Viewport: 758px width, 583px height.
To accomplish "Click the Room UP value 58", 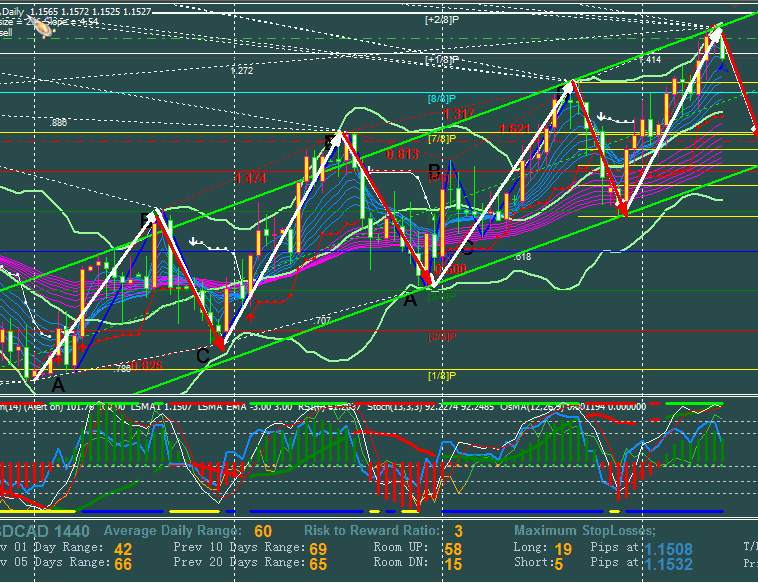I will point(453,549).
